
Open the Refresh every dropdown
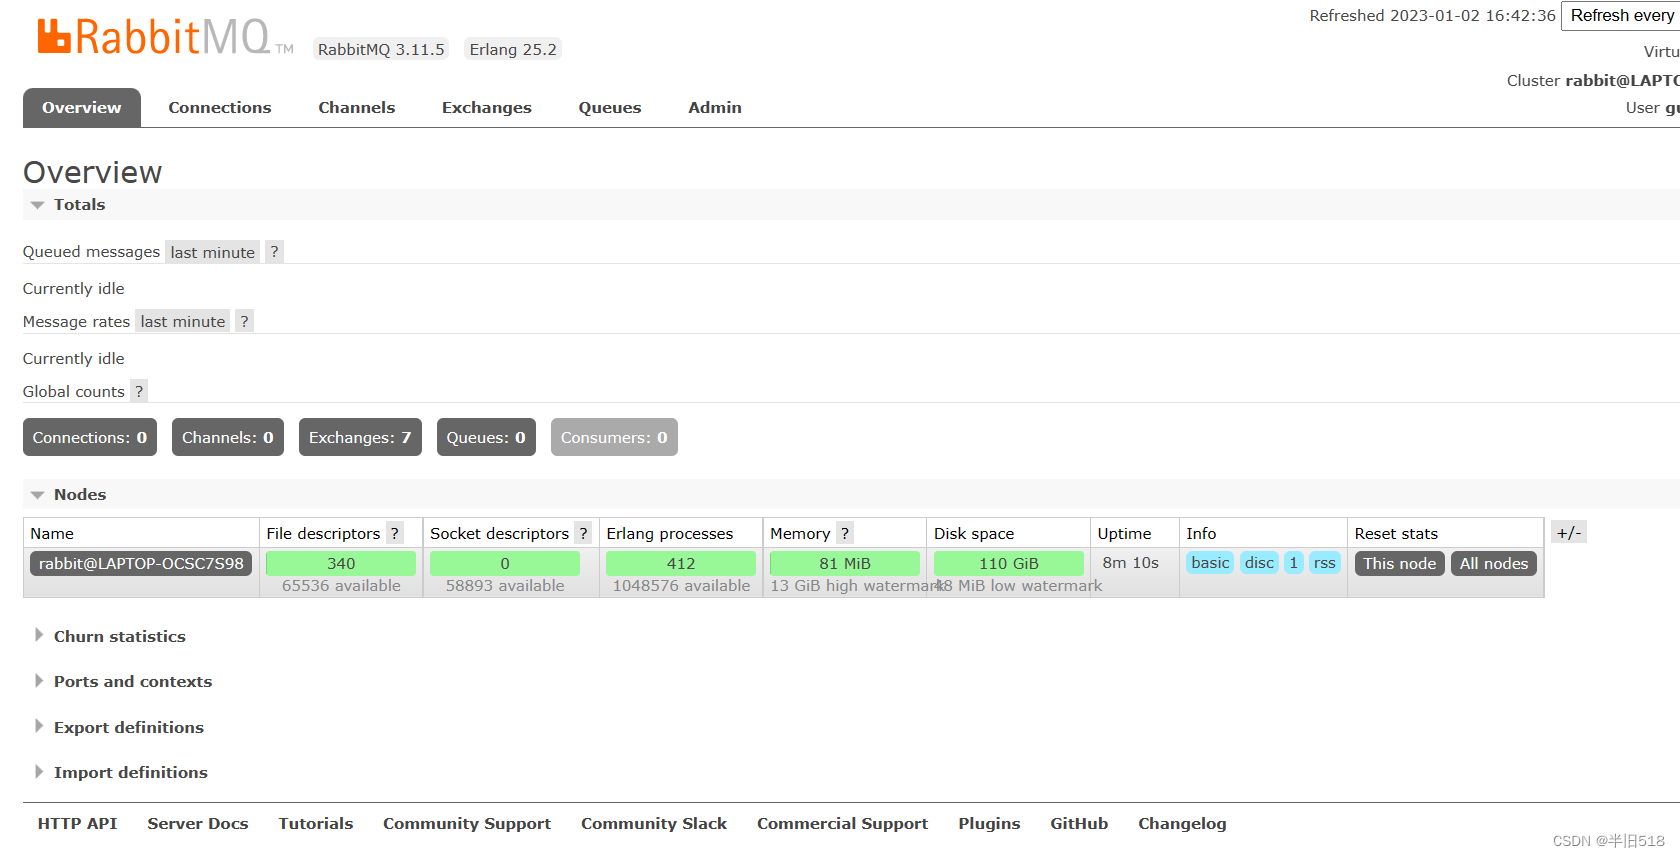1620,15
